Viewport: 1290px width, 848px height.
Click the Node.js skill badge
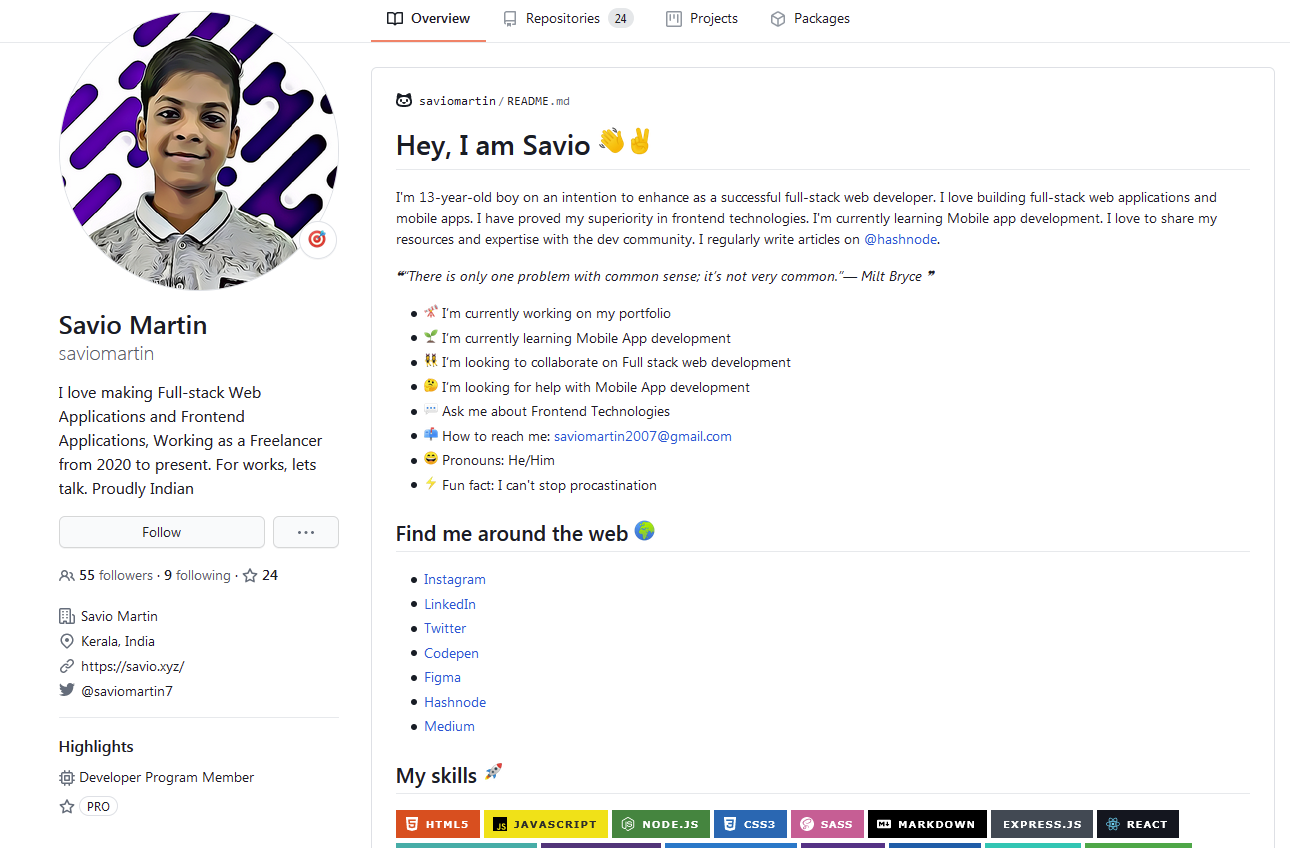pyautogui.click(x=661, y=824)
